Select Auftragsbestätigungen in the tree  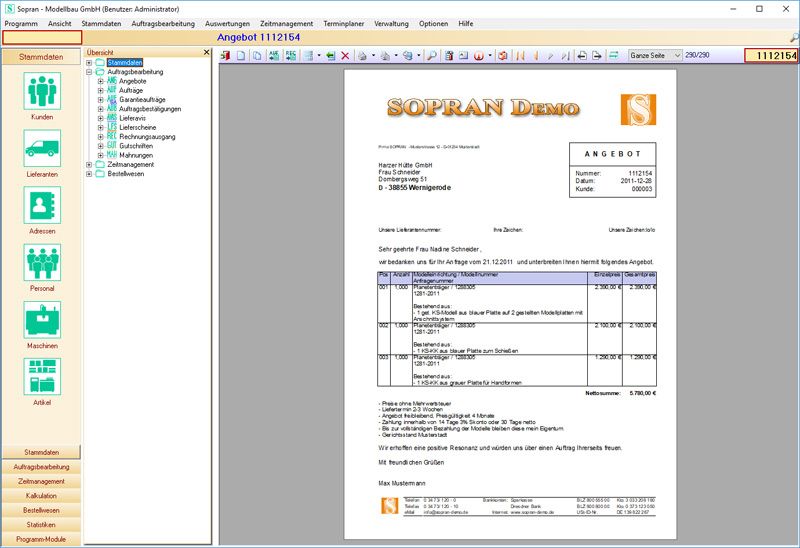tap(150, 109)
